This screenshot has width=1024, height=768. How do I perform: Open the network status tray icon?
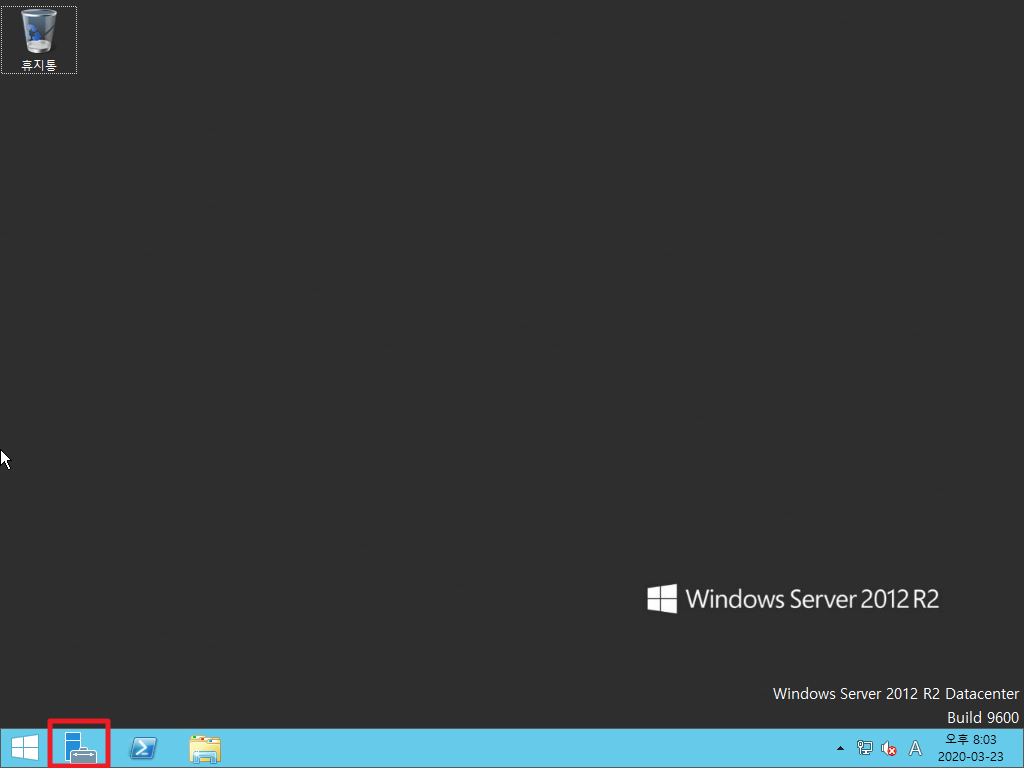pos(865,748)
